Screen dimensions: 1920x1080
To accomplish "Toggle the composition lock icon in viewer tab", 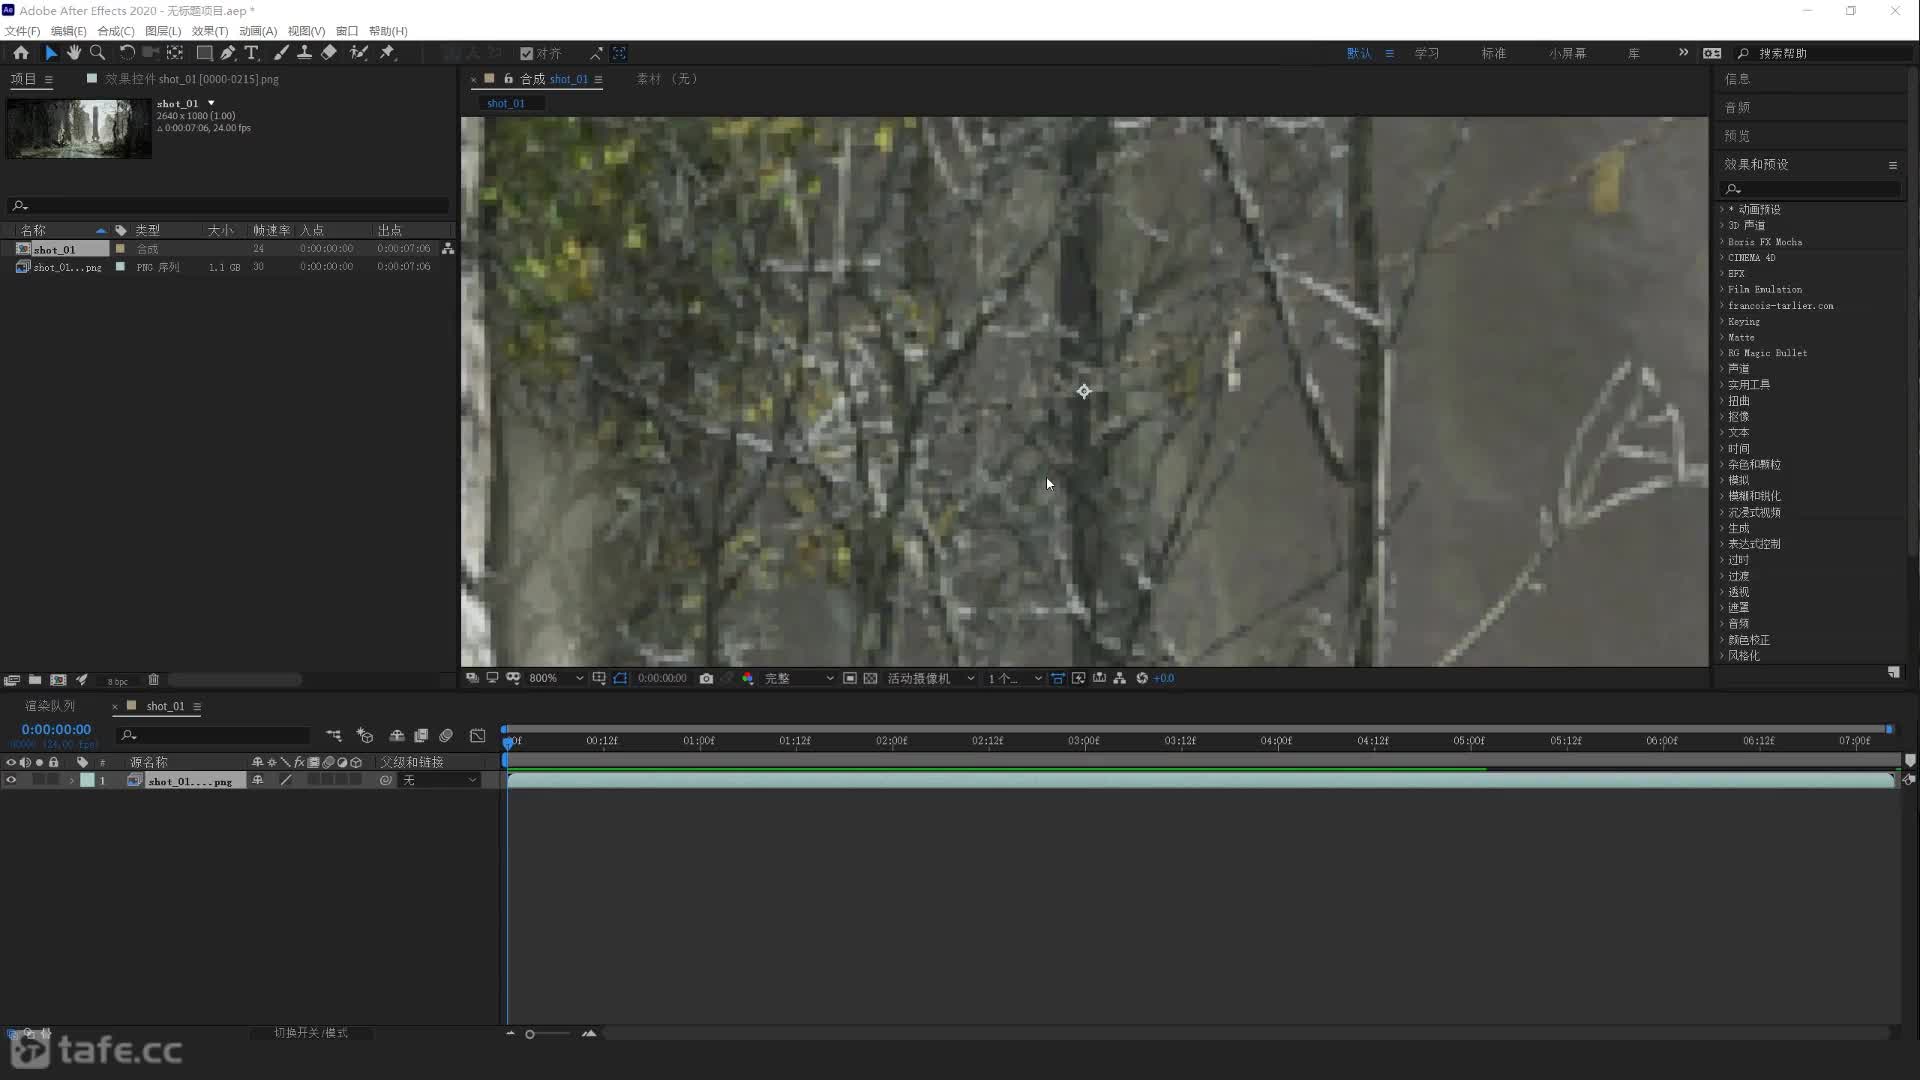I will 508,79.
